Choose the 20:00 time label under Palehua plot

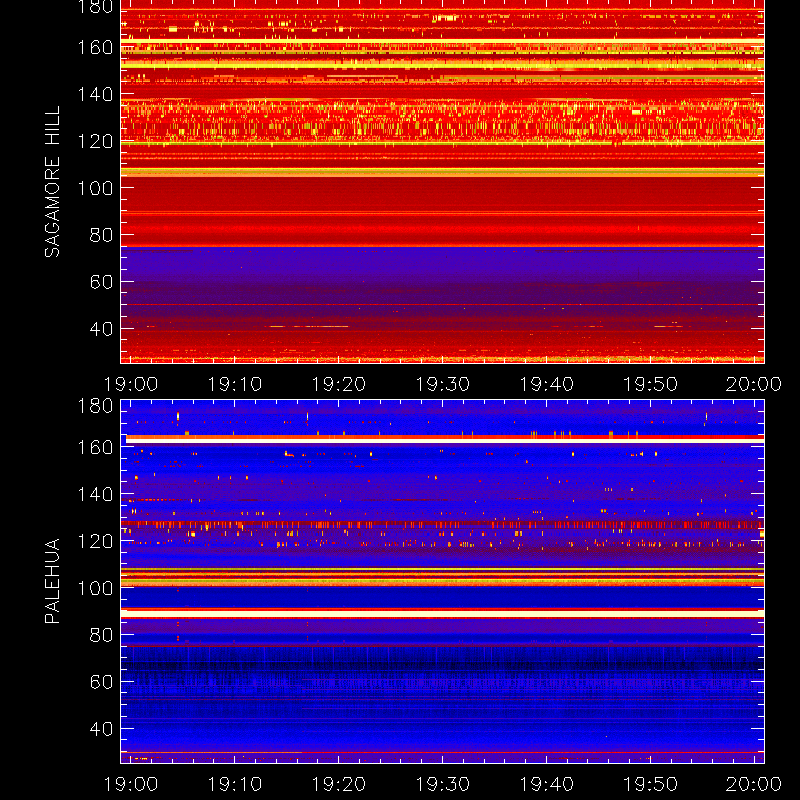pos(754,784)
